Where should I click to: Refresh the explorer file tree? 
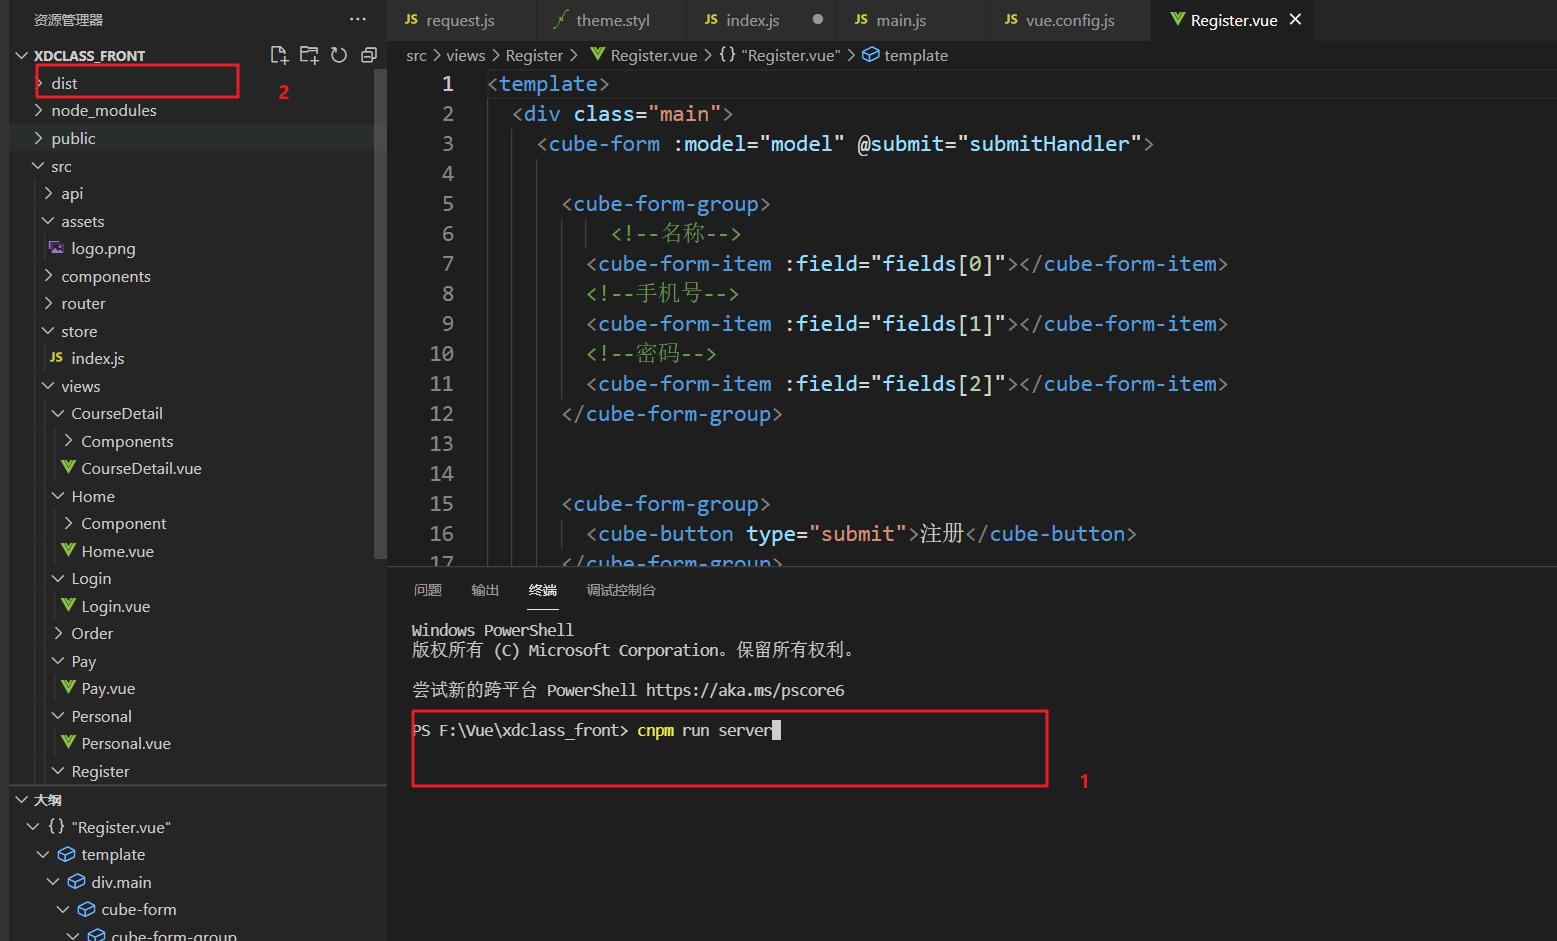click(x=339, y=55)
